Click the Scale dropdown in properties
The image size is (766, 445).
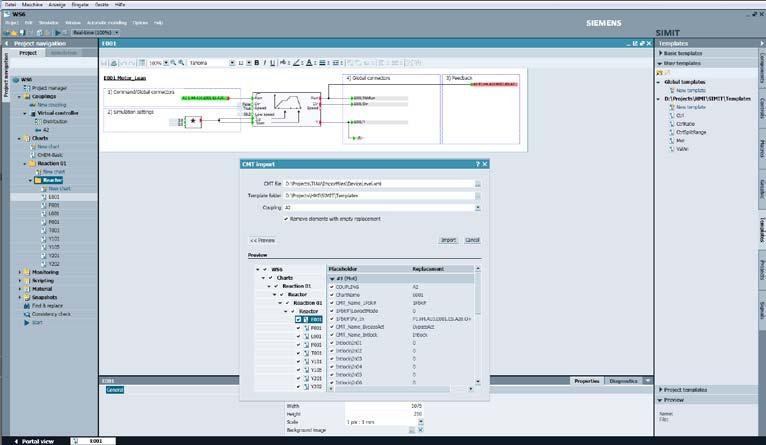pyautogui.click(x=421, y=422)
